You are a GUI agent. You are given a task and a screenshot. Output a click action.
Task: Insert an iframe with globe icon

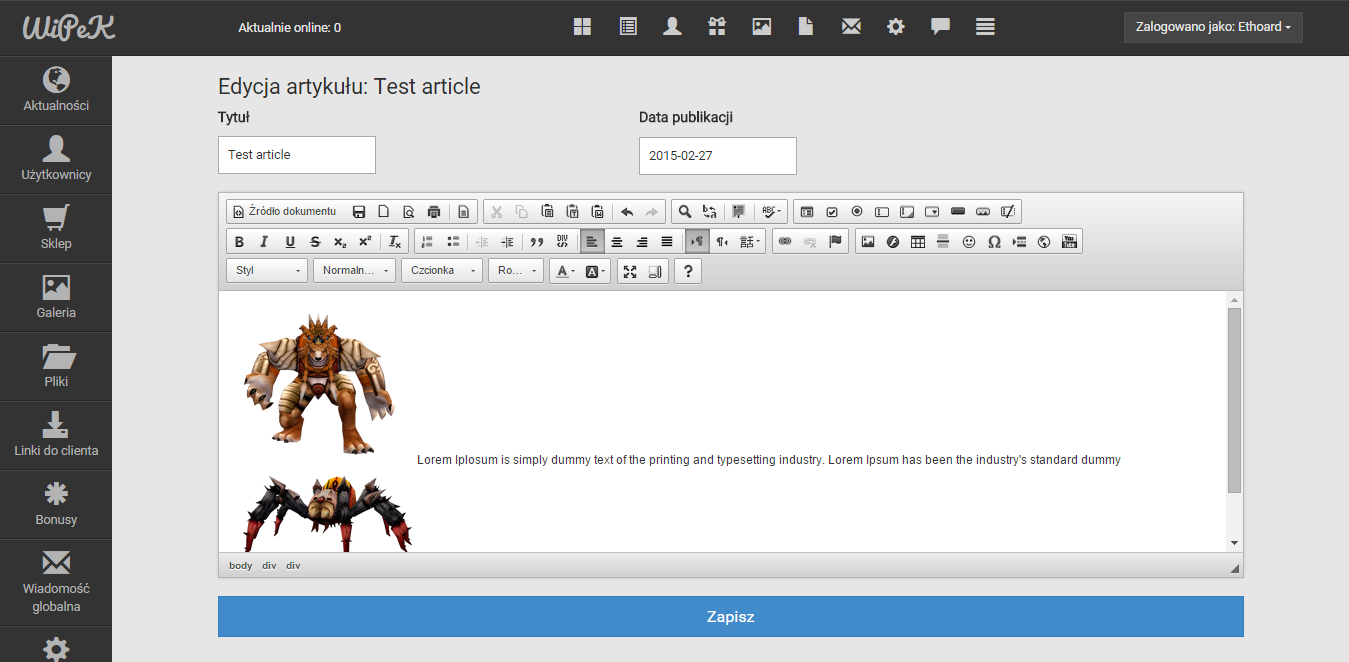(x=1044, y=242)
